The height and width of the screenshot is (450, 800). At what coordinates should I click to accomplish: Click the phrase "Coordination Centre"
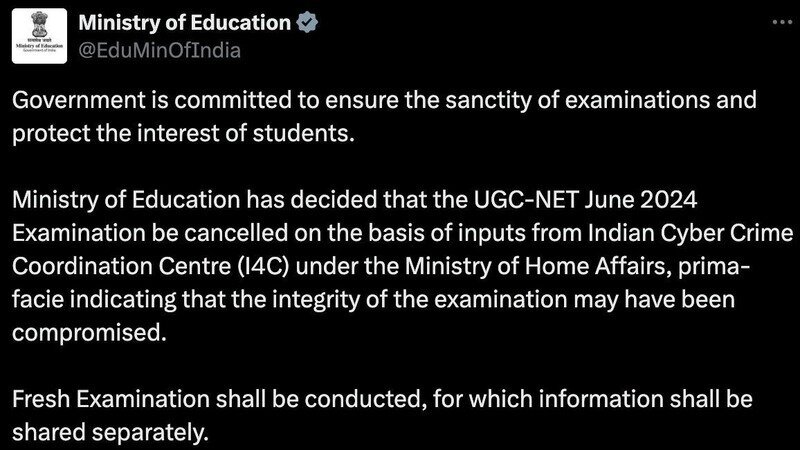coord(121,266)
